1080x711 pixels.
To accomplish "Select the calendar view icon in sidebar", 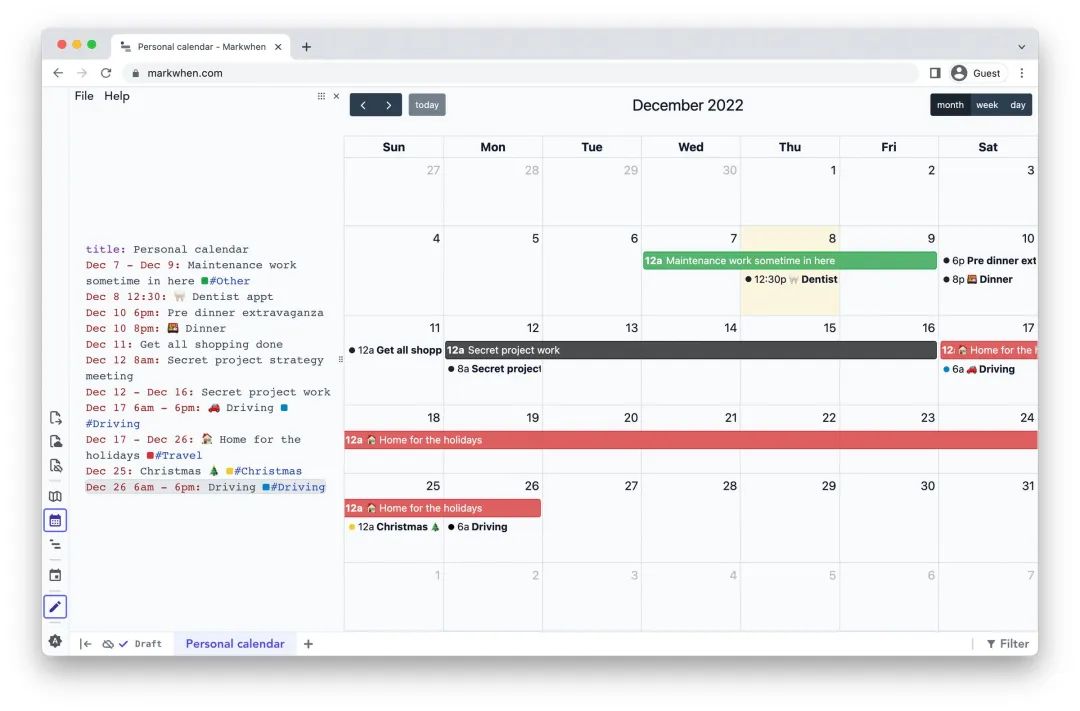I will pyautogui.click(x=55, y=521).
